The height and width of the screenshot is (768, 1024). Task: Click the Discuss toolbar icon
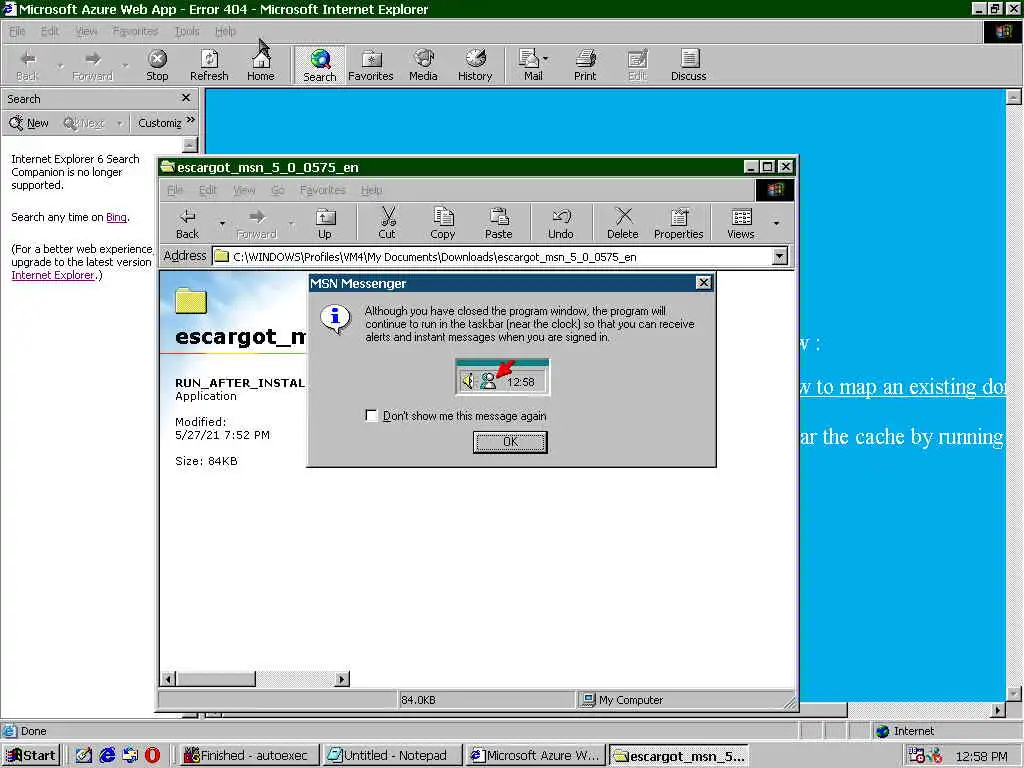(x=688, y=65)
